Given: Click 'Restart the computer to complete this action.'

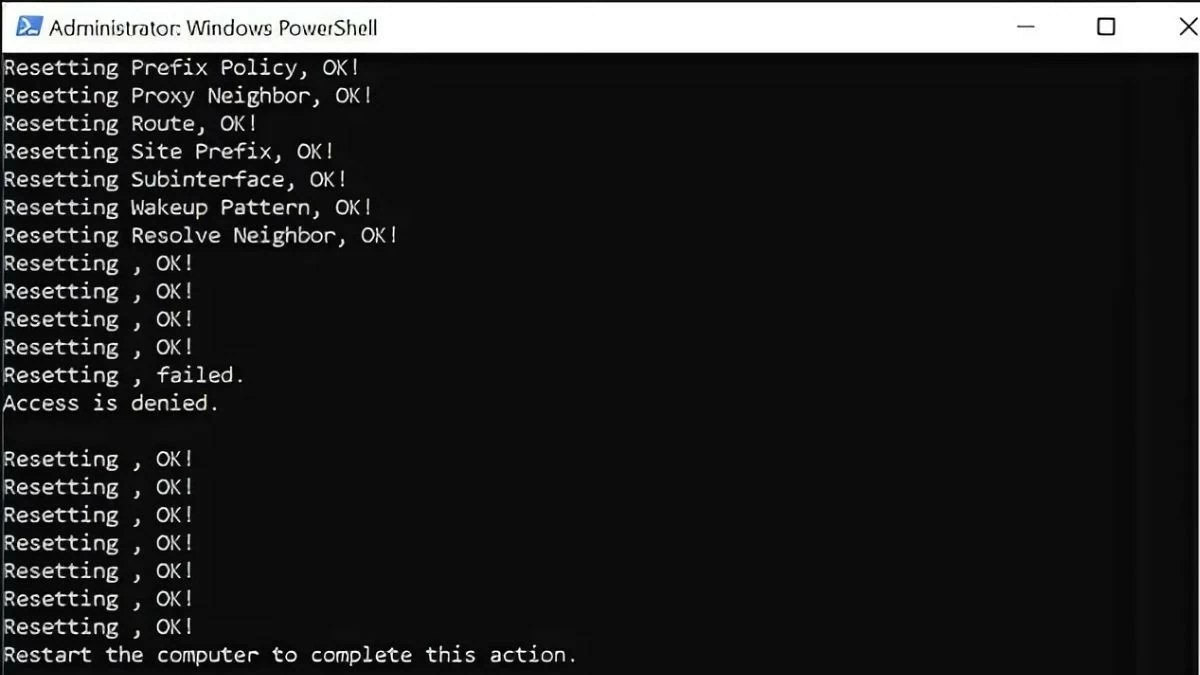Looking at the screenshot, I should (290, 656).
